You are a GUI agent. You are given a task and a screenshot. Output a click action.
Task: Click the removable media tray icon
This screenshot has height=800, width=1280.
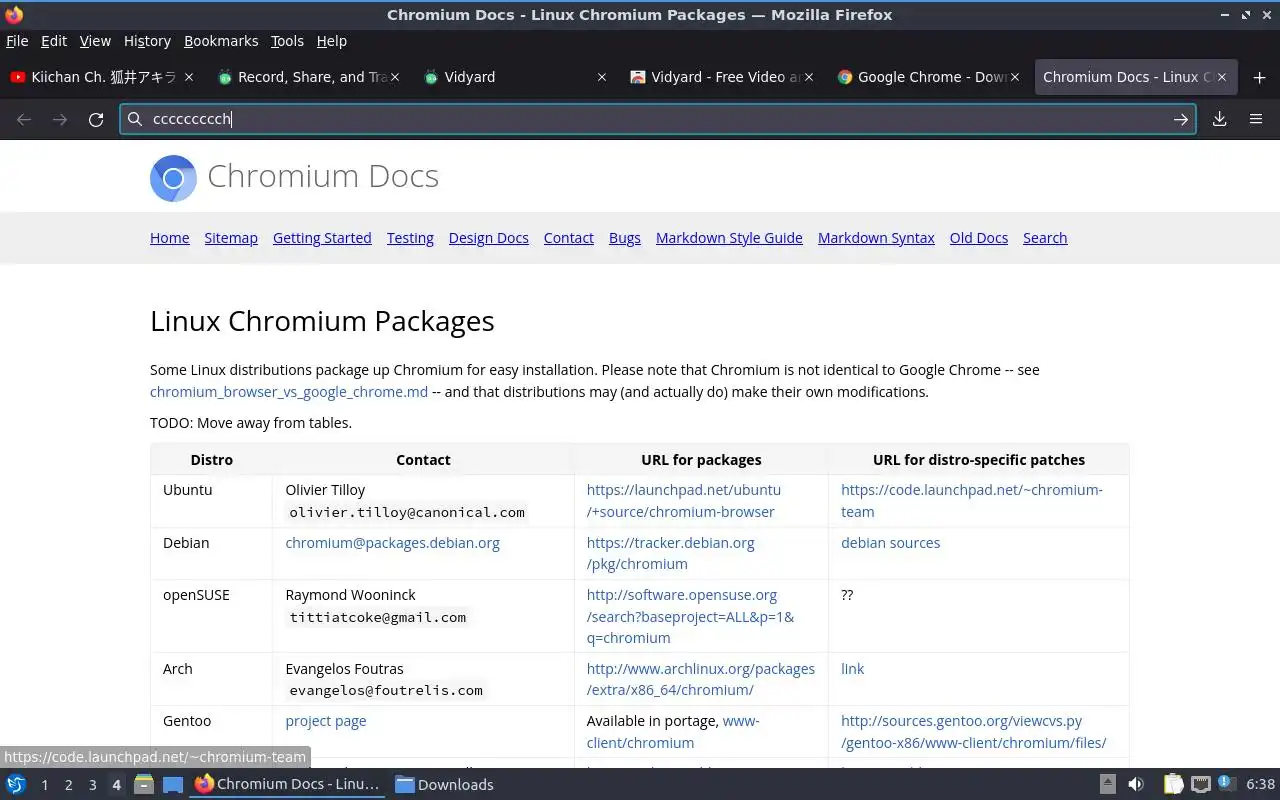[x=1108, y=784]
